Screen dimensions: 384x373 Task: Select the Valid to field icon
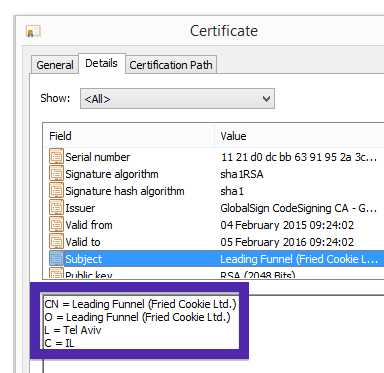(56, 241)
